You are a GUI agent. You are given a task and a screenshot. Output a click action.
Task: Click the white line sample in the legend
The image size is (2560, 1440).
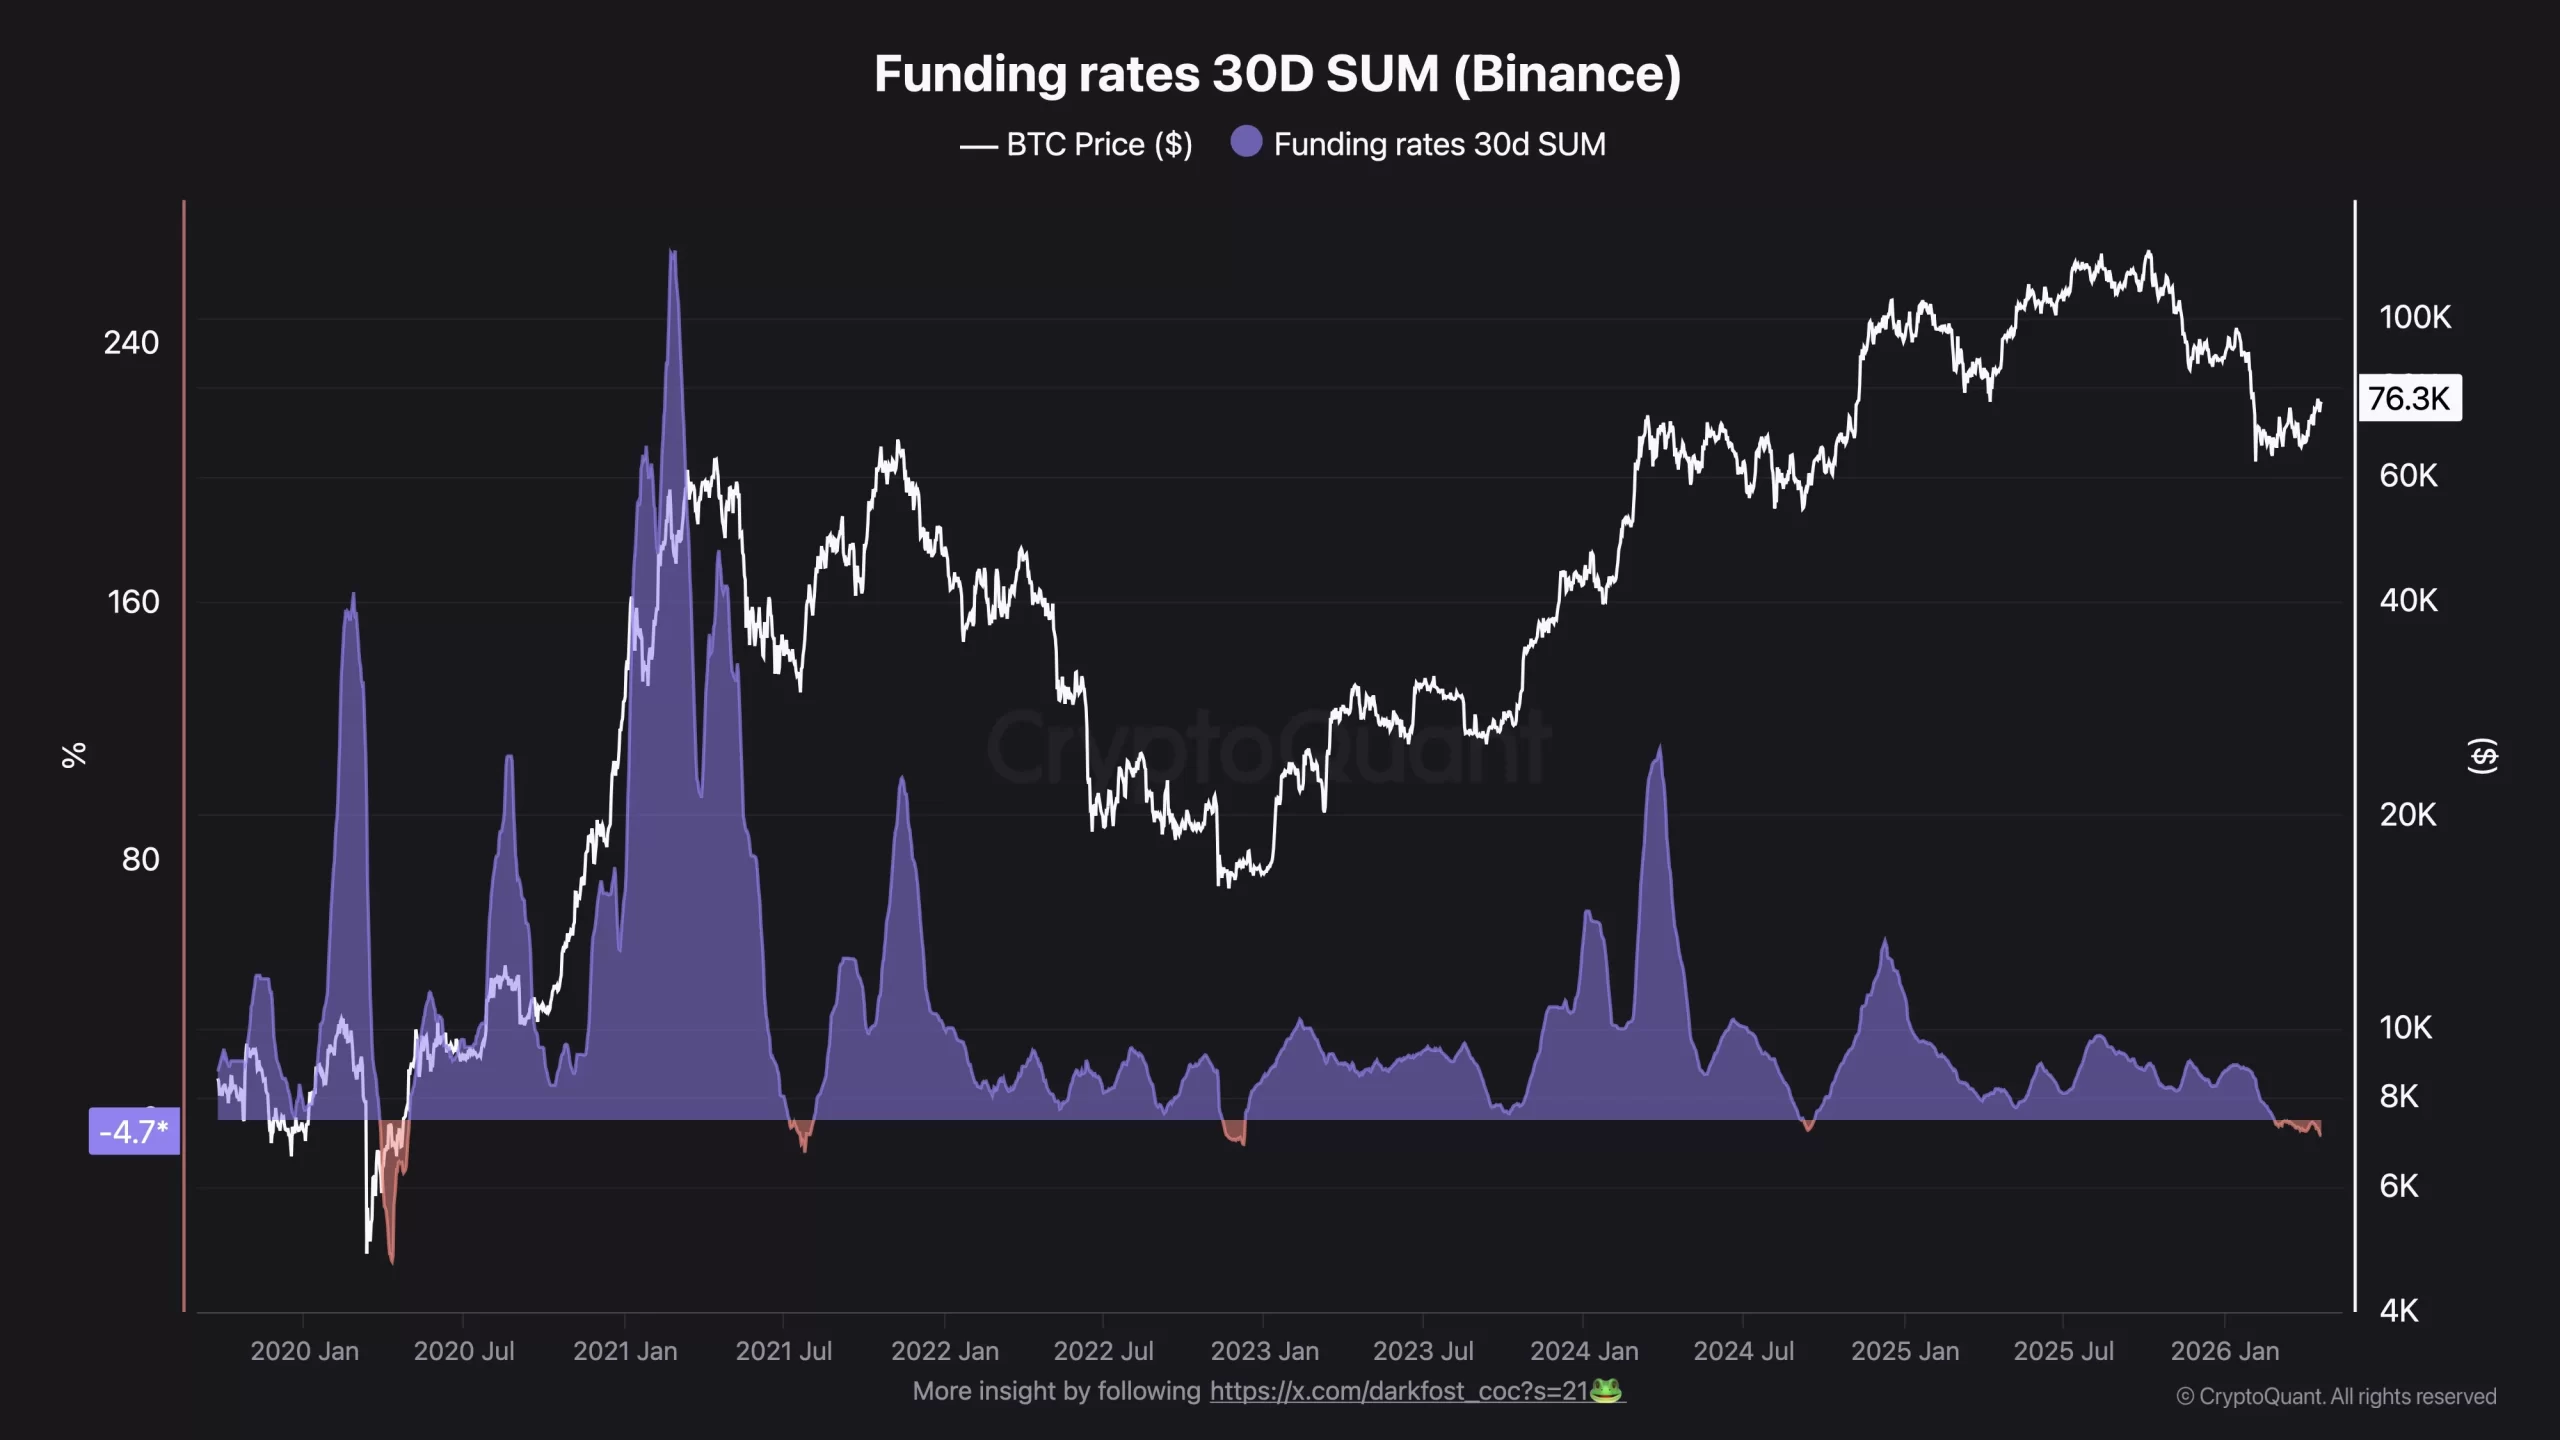978,146
